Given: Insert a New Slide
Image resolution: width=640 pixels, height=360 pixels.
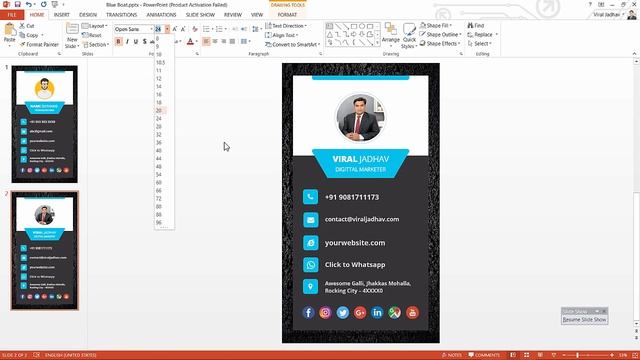Looking at the screenshot, I should click(72, 36).
